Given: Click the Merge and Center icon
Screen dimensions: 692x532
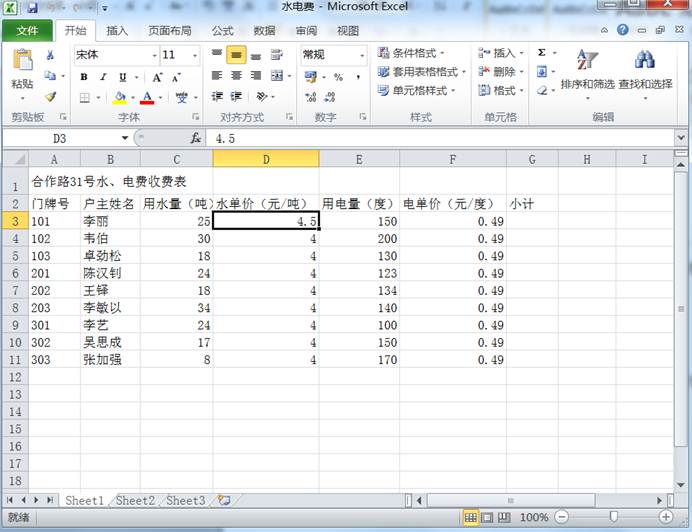Looking at the screenshot, I should [276, 76].
